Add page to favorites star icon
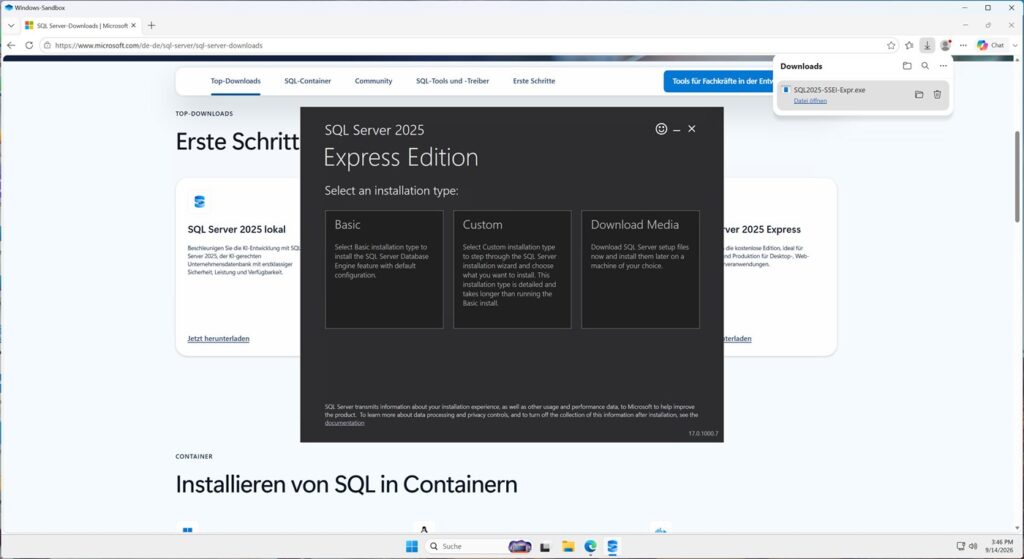 (891, 45)
